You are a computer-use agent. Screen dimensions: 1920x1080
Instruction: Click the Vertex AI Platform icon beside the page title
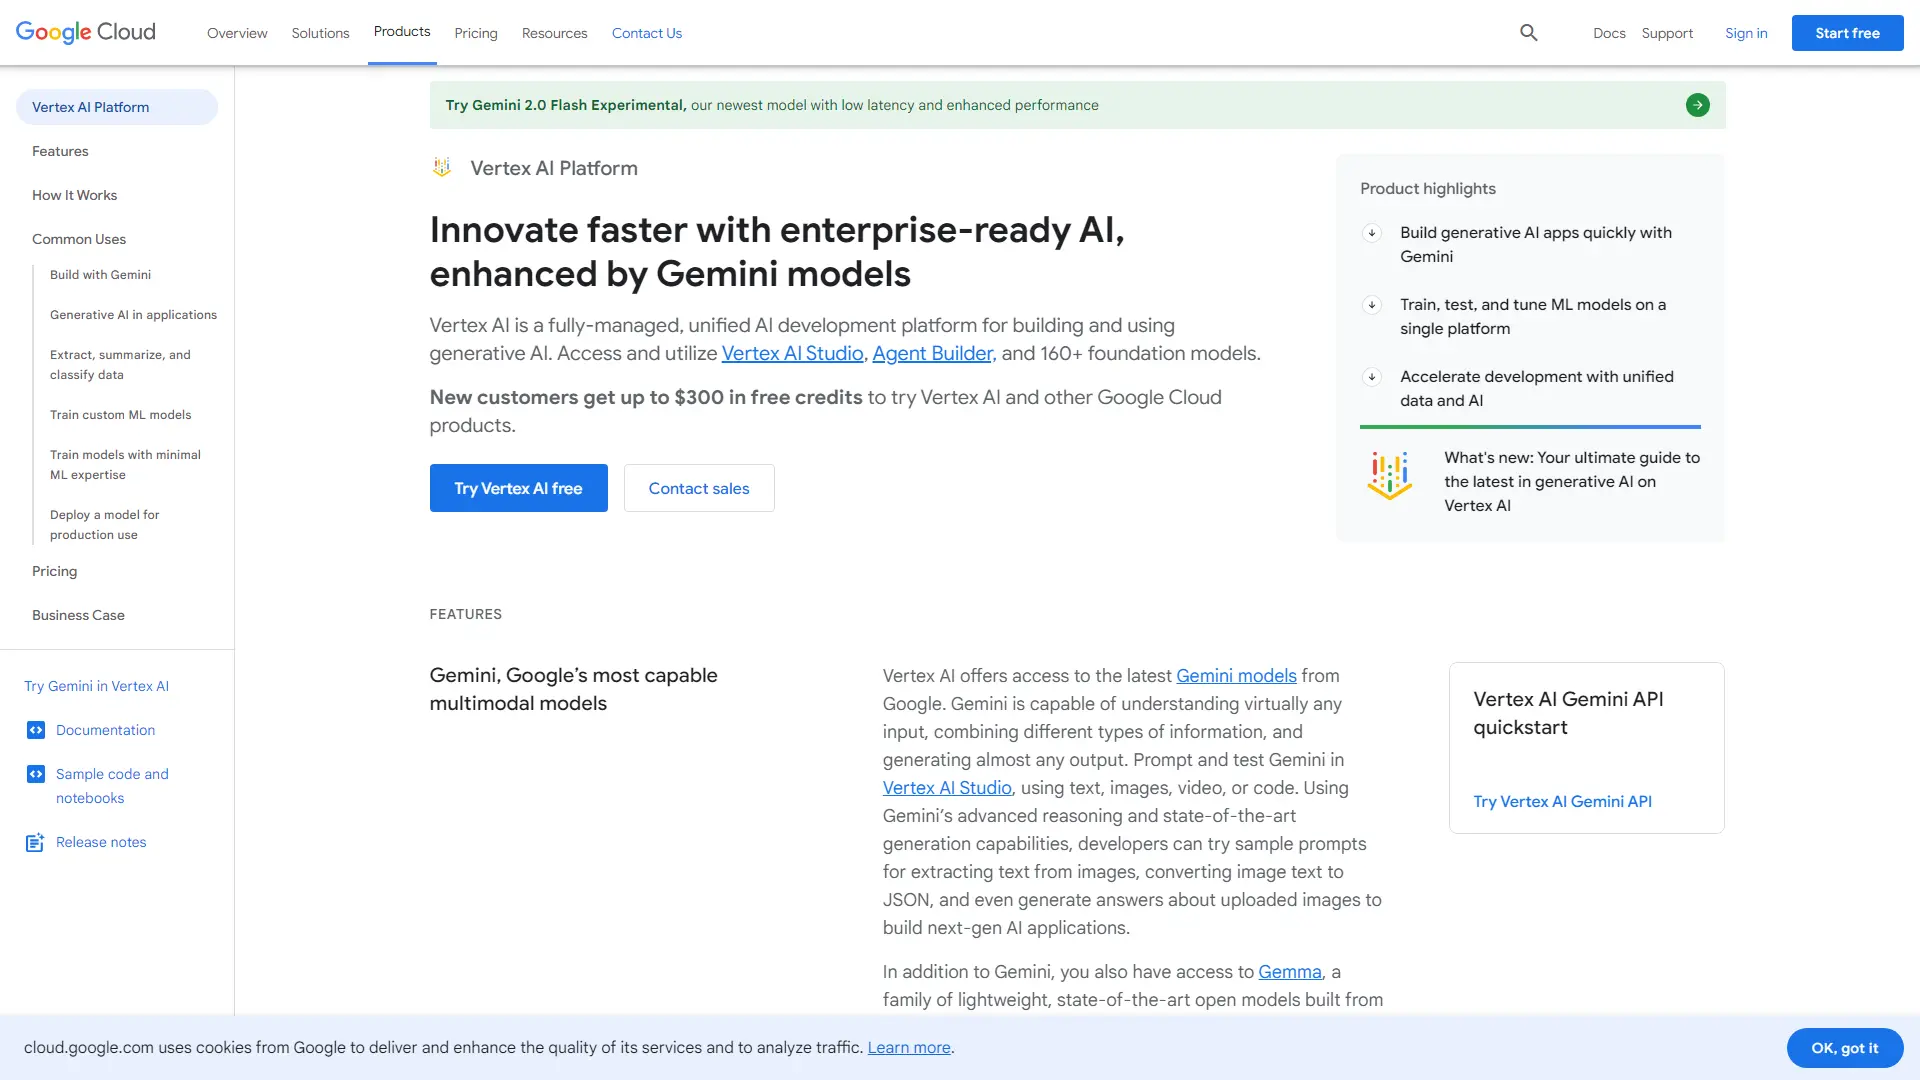click(441, 167)
